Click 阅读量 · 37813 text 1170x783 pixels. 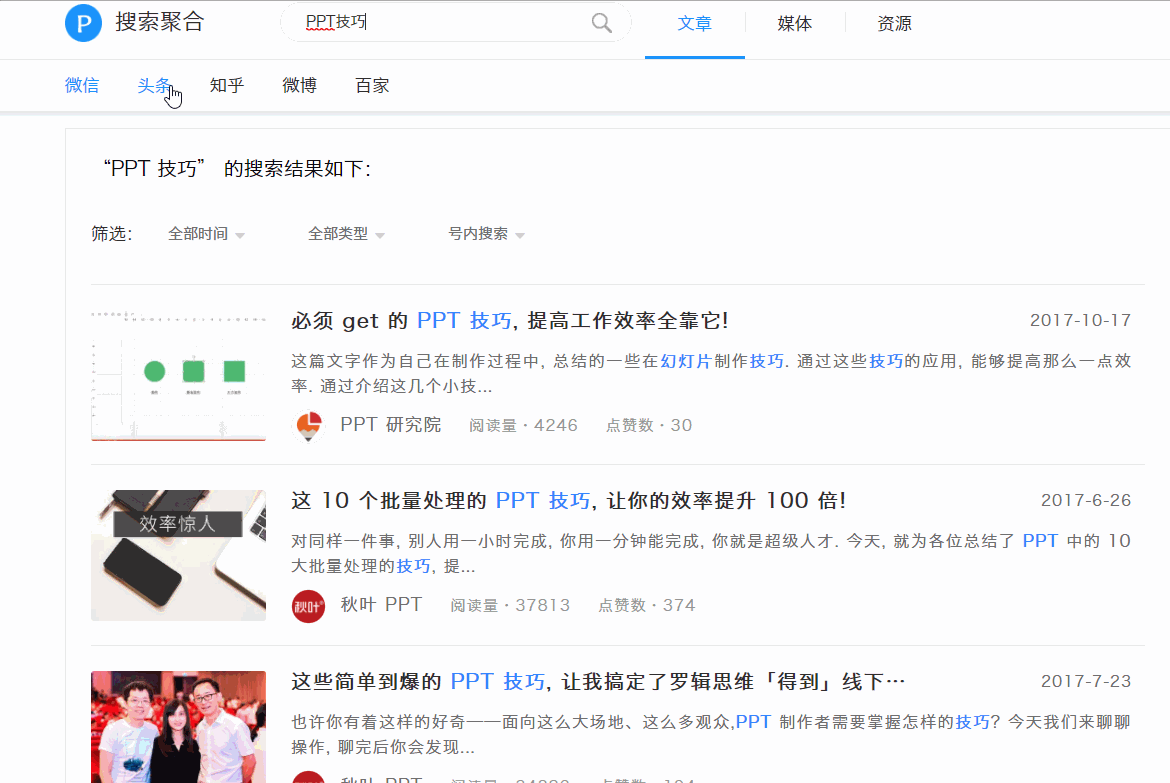[x=510, y=605]
